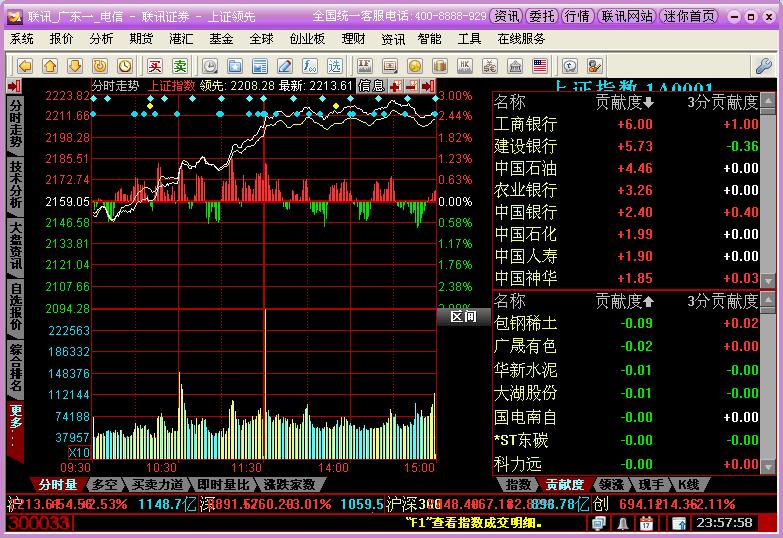
Task: Click the blue starred window icon
Action: coord(235,66)
